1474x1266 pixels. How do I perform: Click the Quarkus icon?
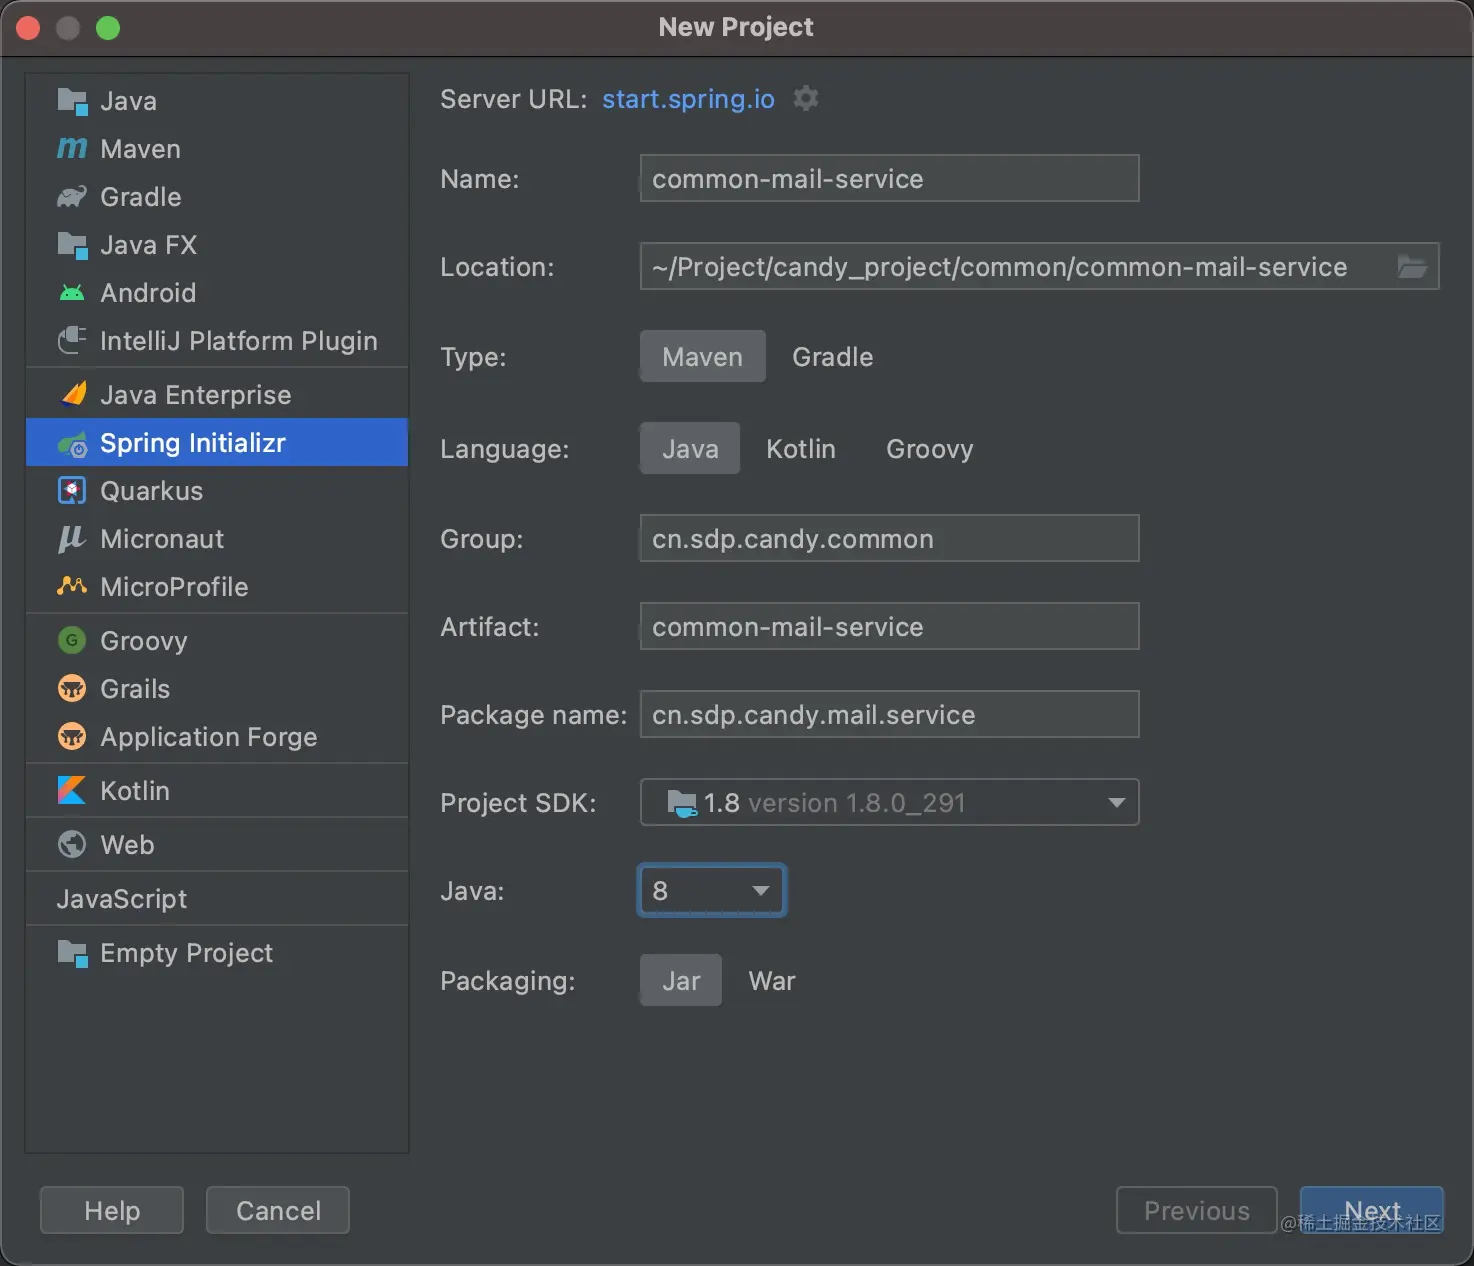[72, 491]
